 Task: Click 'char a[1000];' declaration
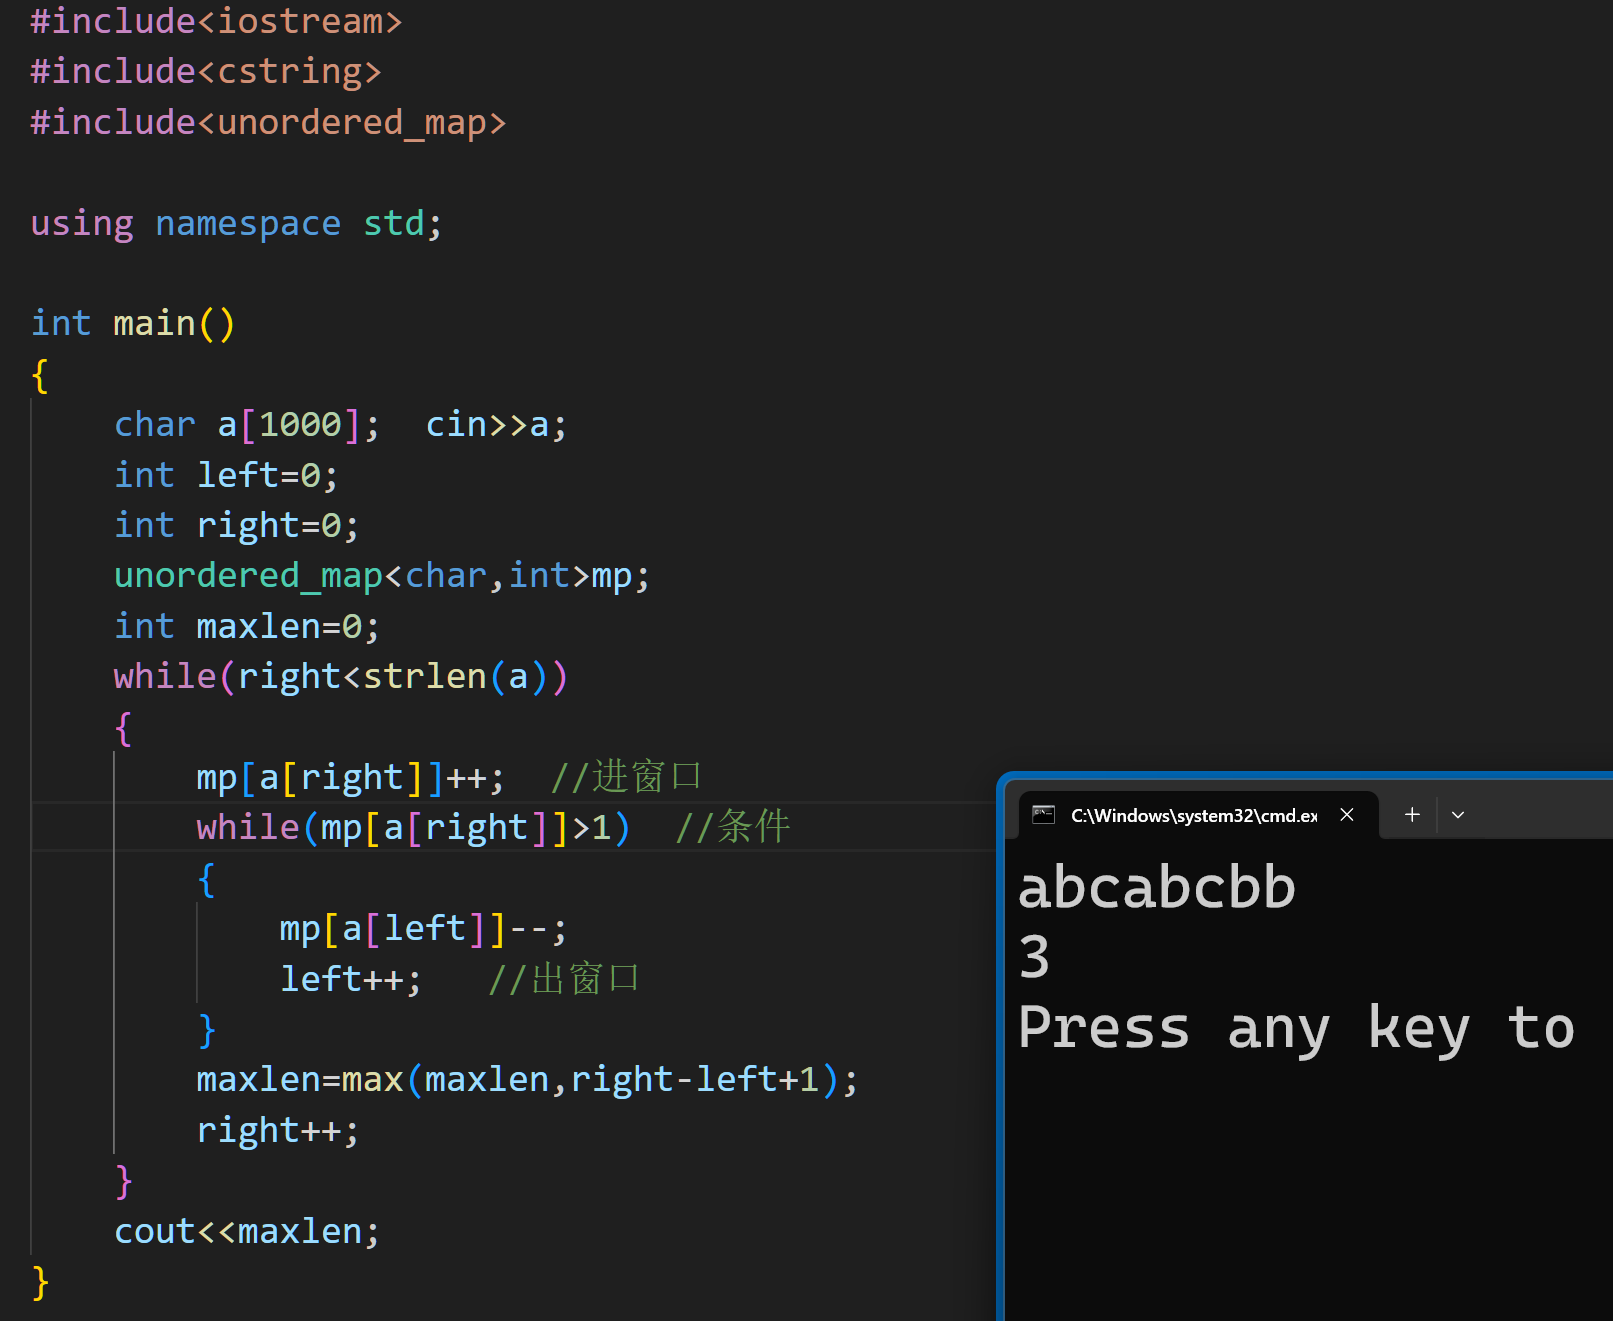click(x=247, y=424)
